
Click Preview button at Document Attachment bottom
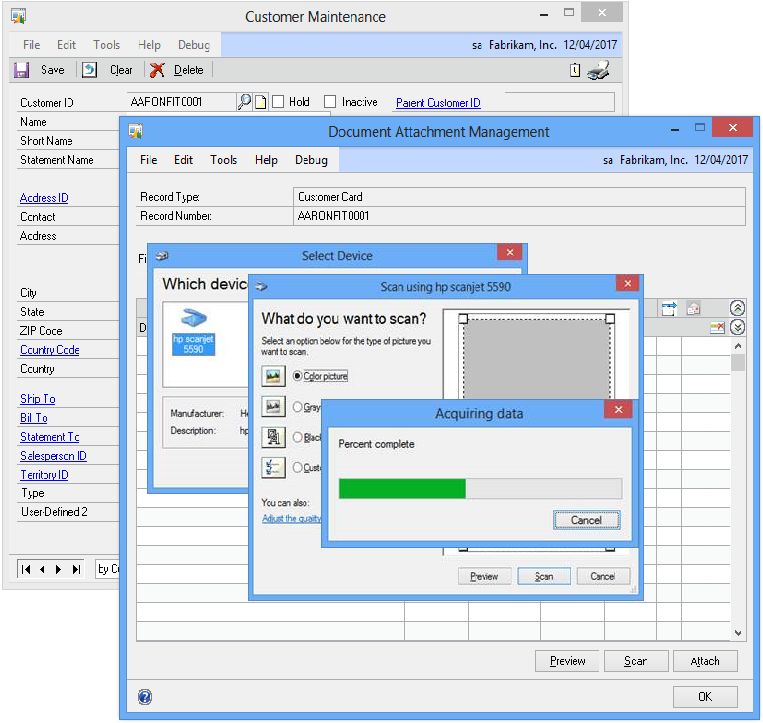click(567, 661)
